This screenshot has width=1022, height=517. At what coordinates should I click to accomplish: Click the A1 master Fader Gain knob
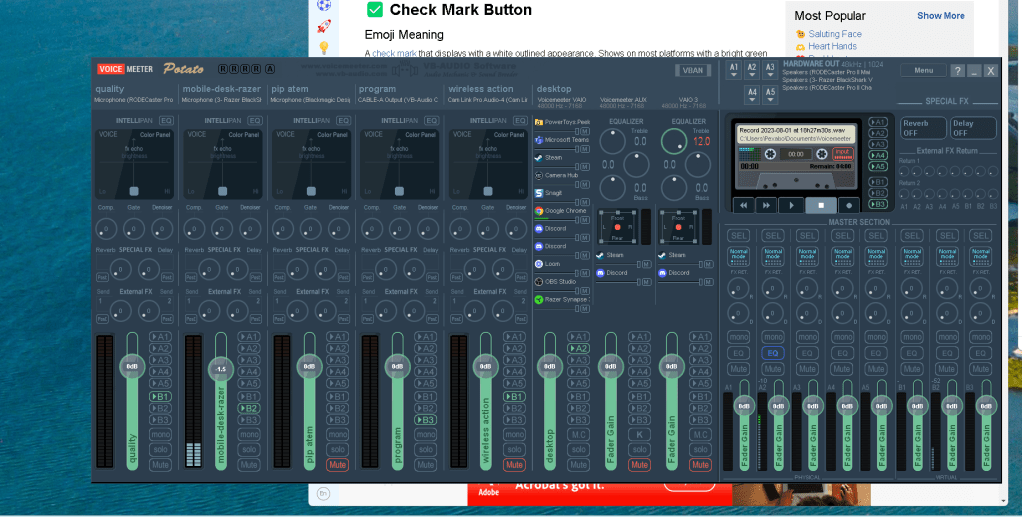[x=744, y=406]
